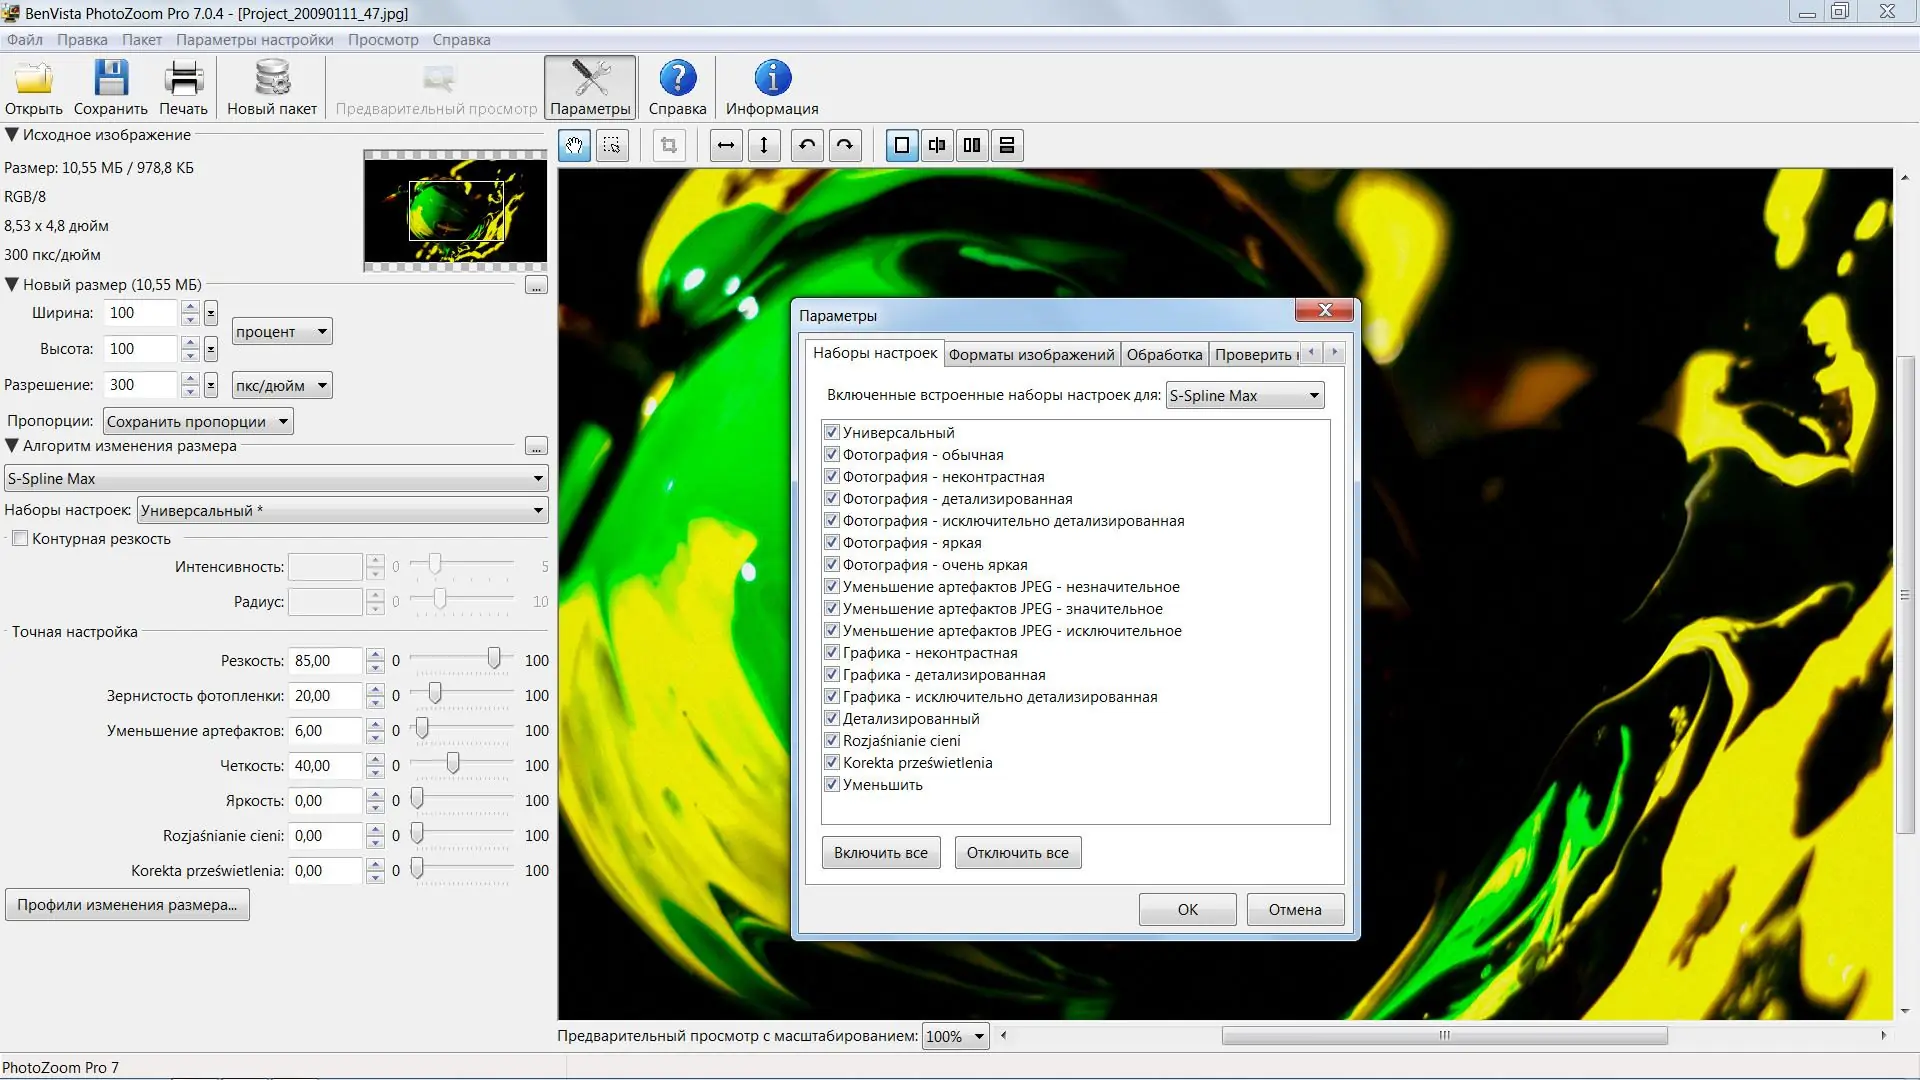Rotate image clockwise icon
Viewport: 1920px width, 1080px height.
point(845,146)
